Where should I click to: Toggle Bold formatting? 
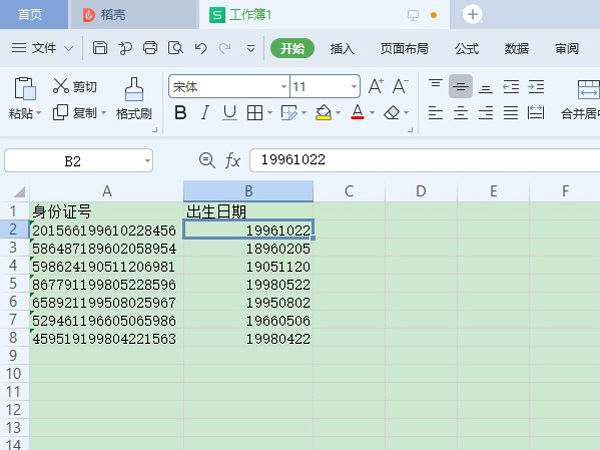click(180, 113)
